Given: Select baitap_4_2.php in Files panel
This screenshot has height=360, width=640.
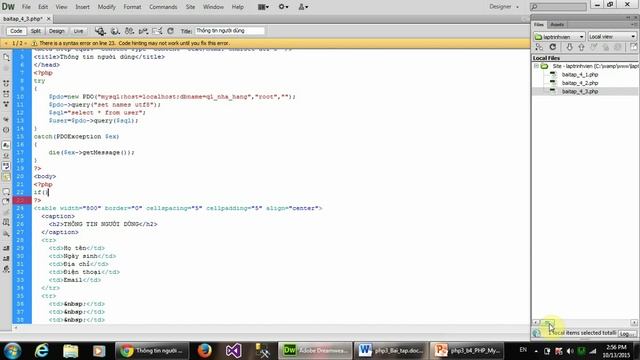Looking at the screenshot, I should (580, 83).
